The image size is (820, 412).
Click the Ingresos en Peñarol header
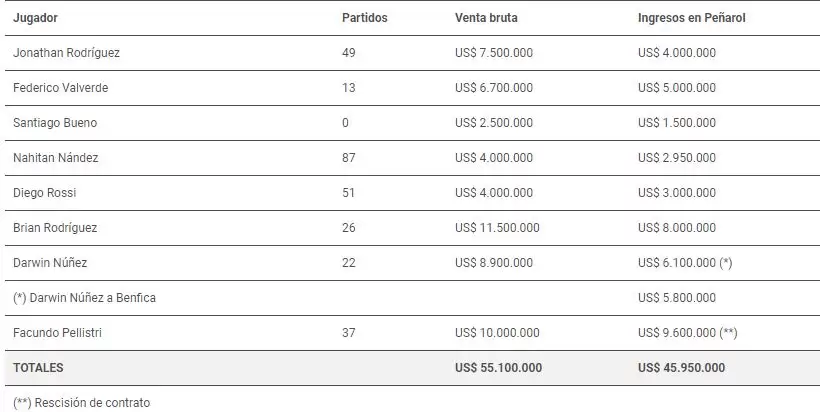point(692,18)
